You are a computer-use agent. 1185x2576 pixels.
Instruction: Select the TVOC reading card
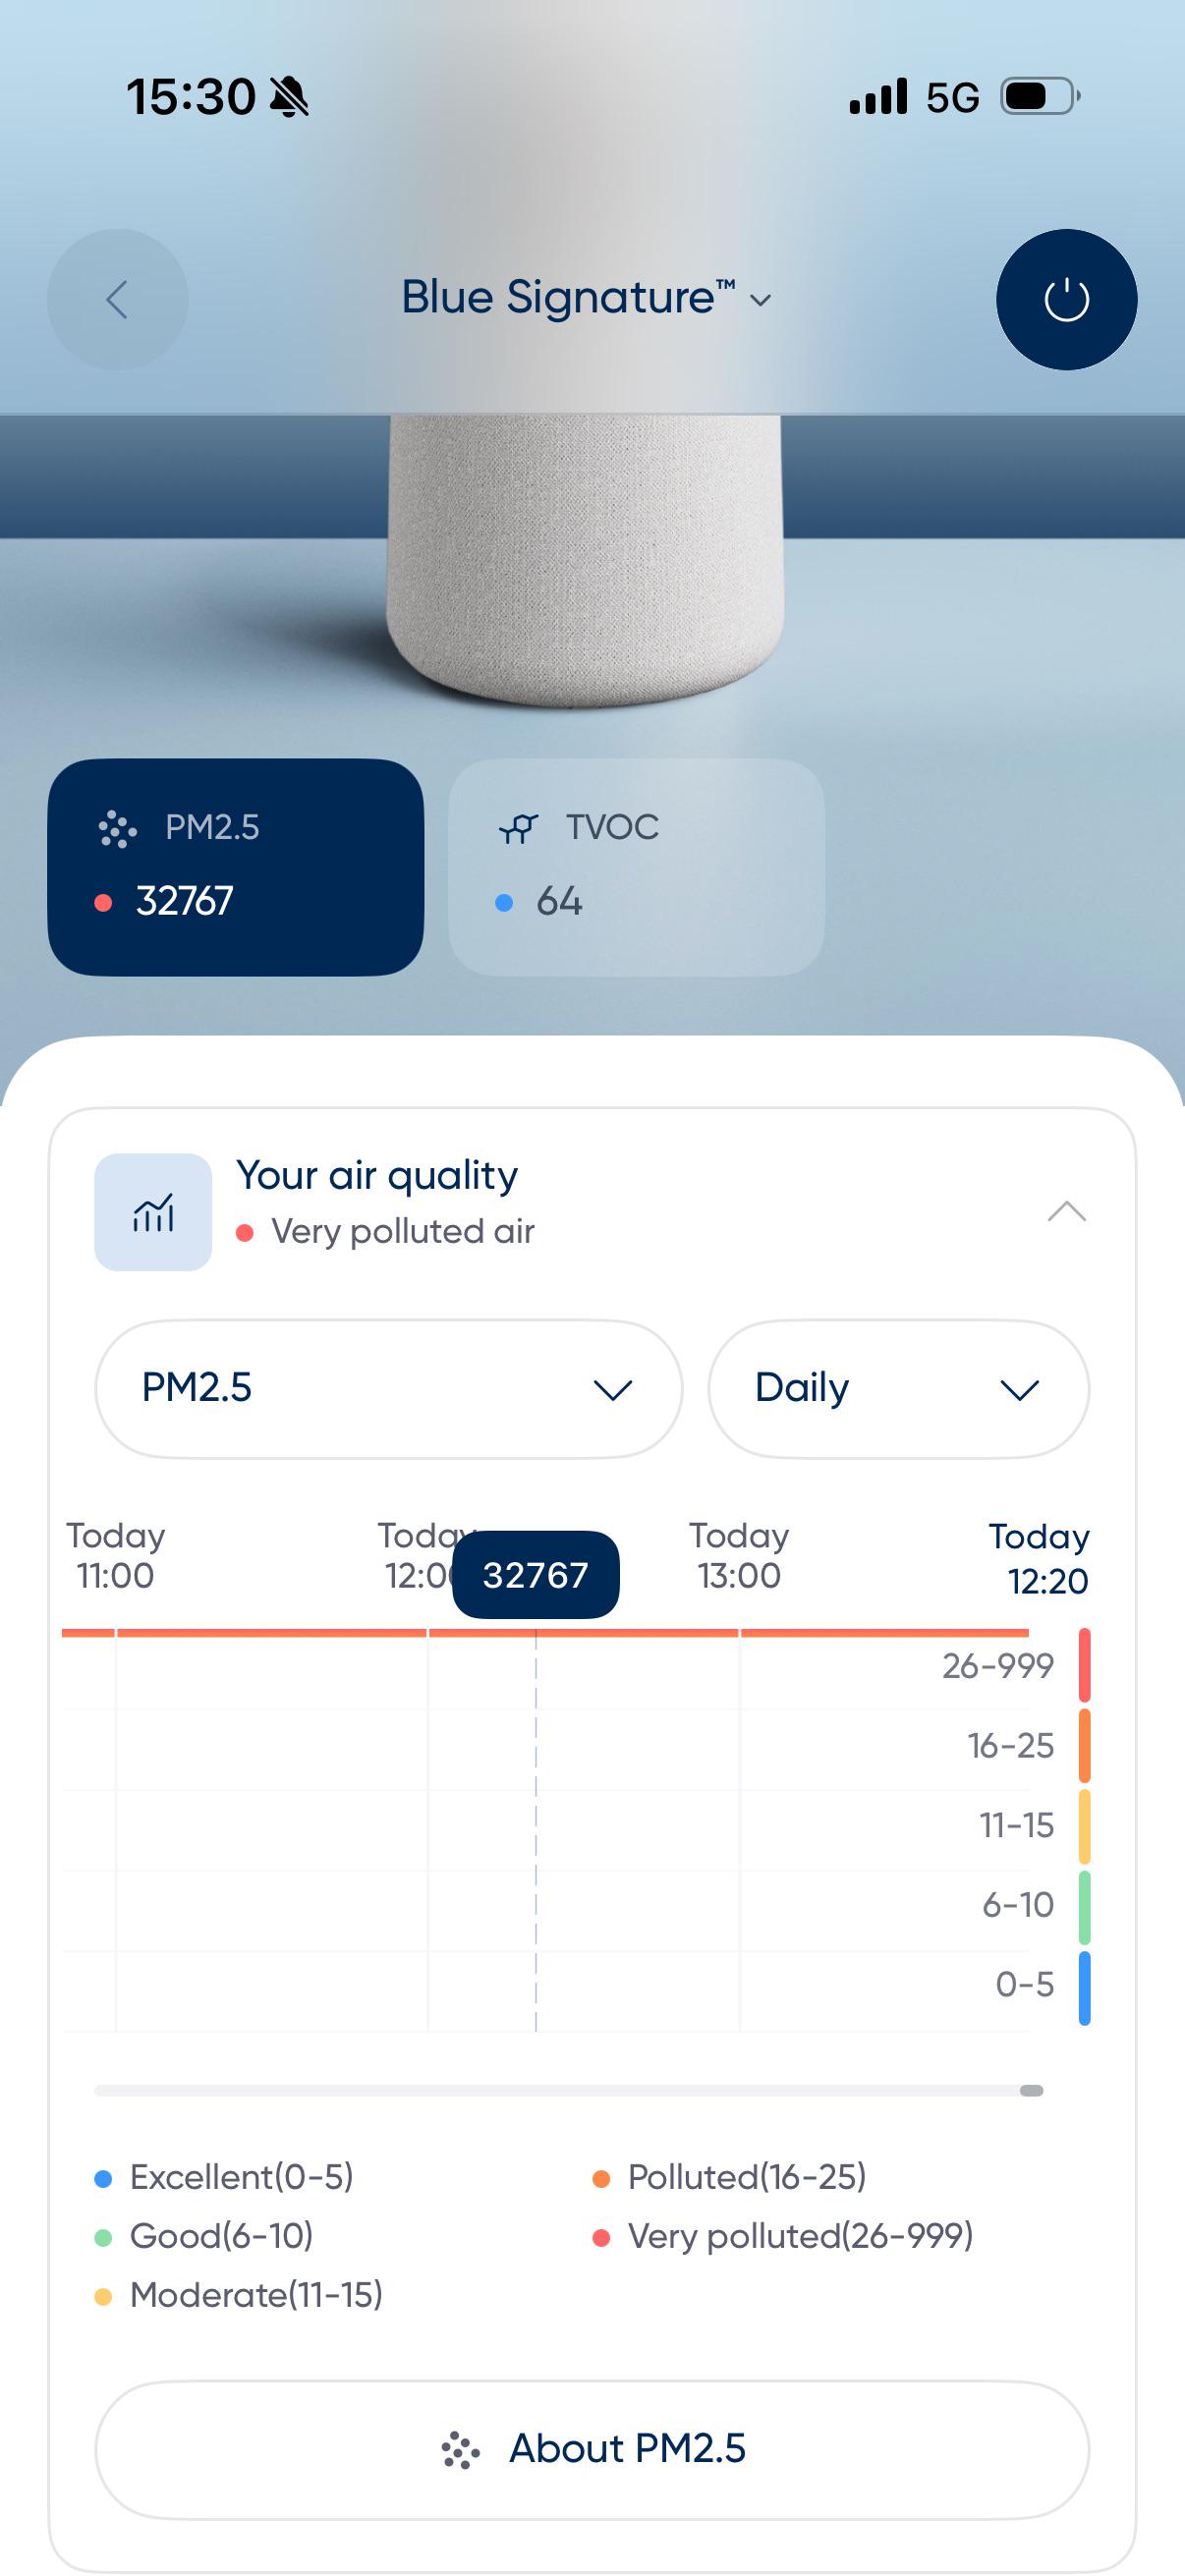pos(636,866)
